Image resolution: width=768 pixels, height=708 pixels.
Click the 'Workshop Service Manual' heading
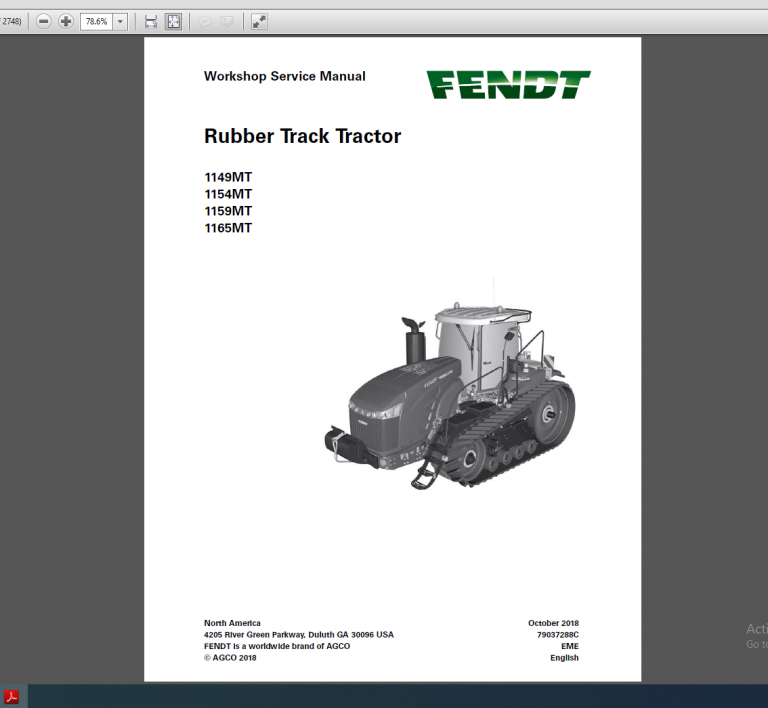tap(285, 76)
